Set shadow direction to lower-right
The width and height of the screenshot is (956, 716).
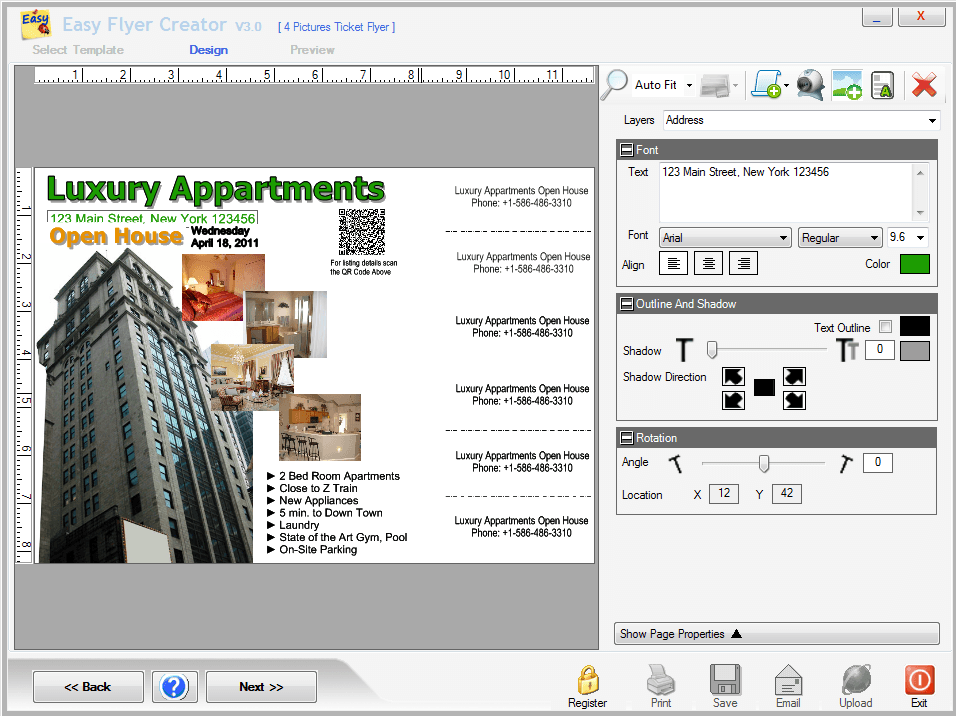click(x=794, y=400)
